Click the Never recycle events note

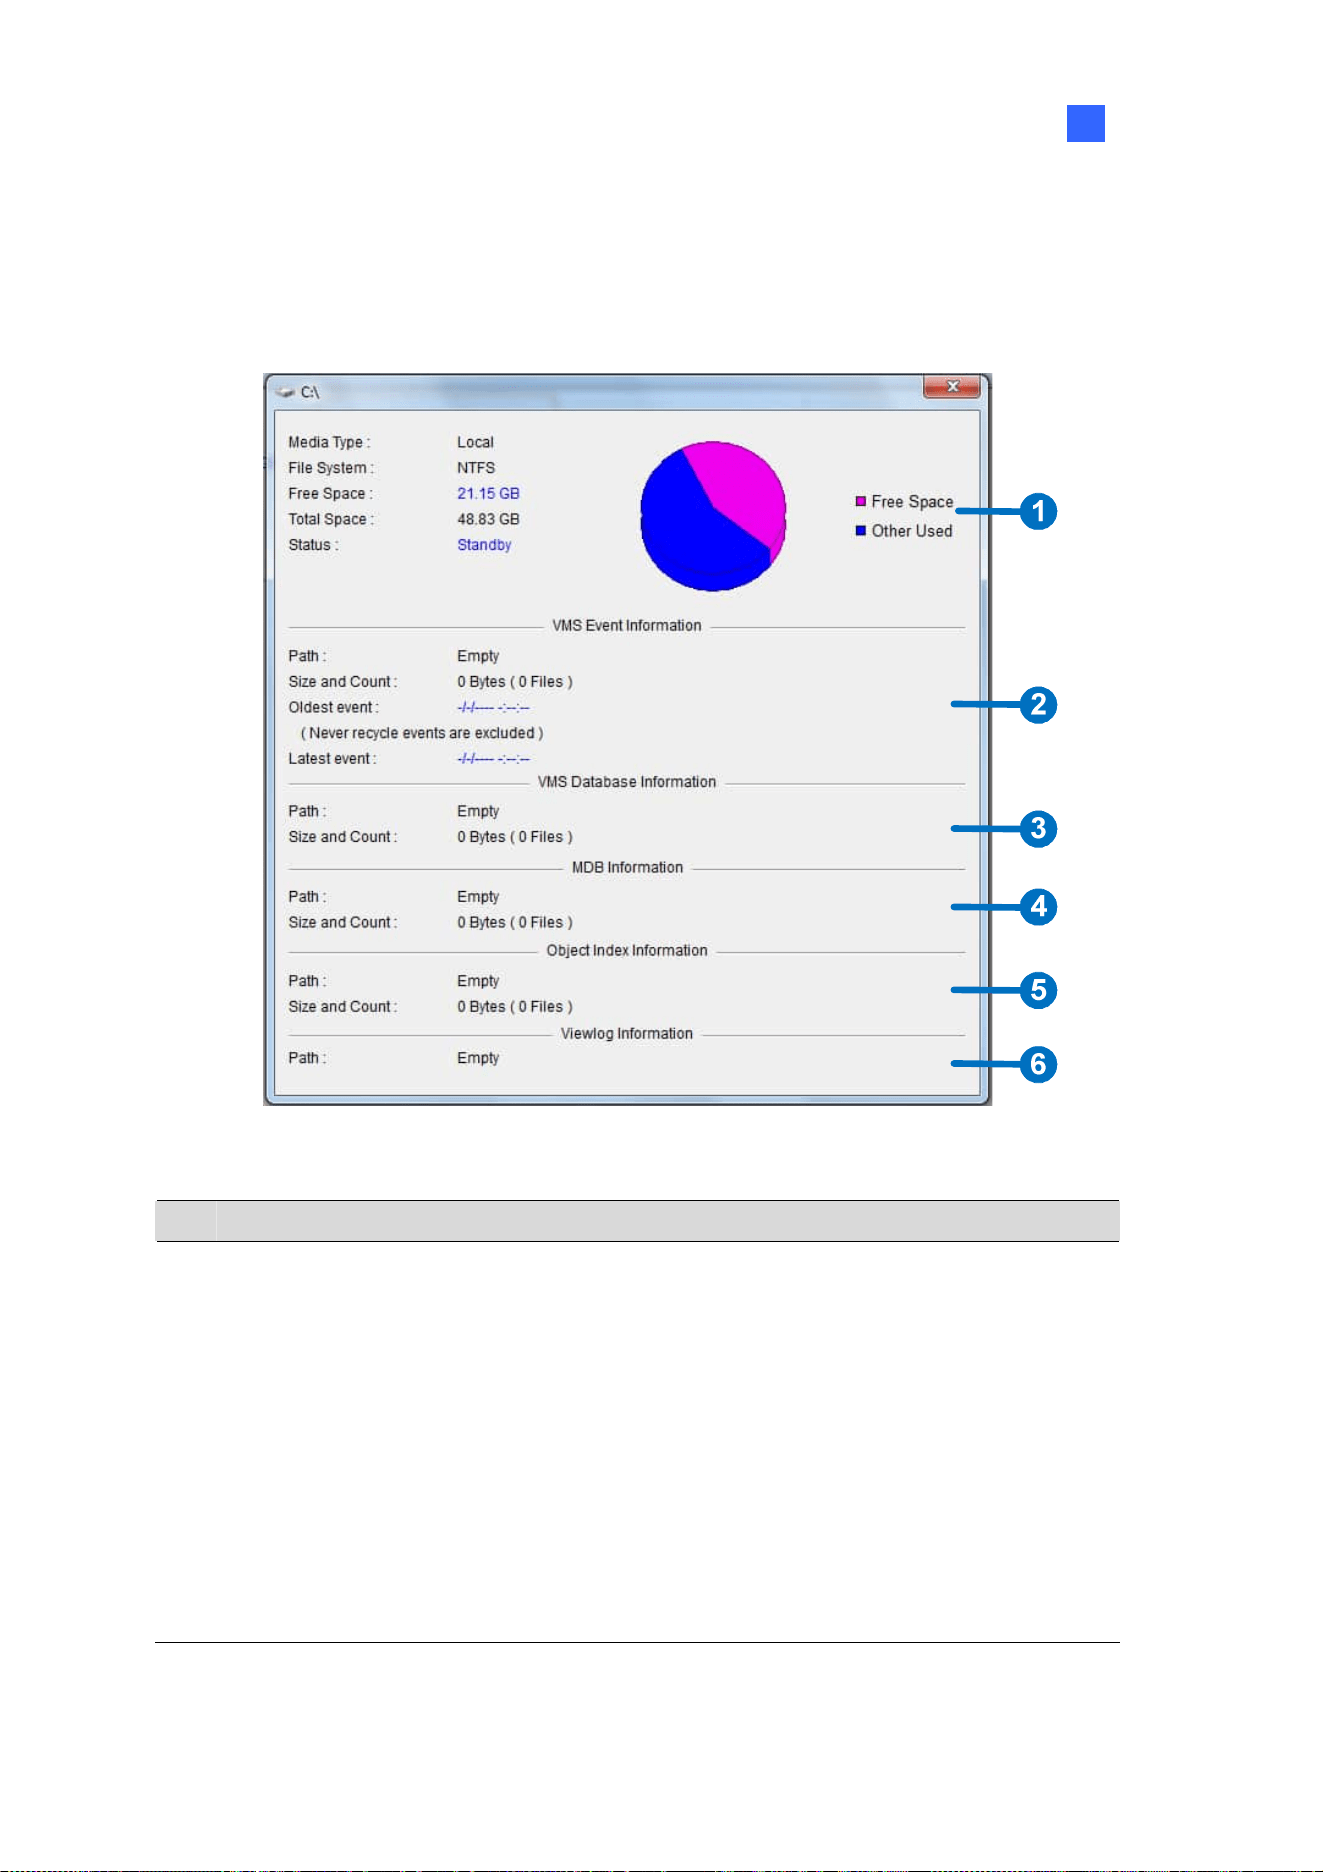click(422, 733)
